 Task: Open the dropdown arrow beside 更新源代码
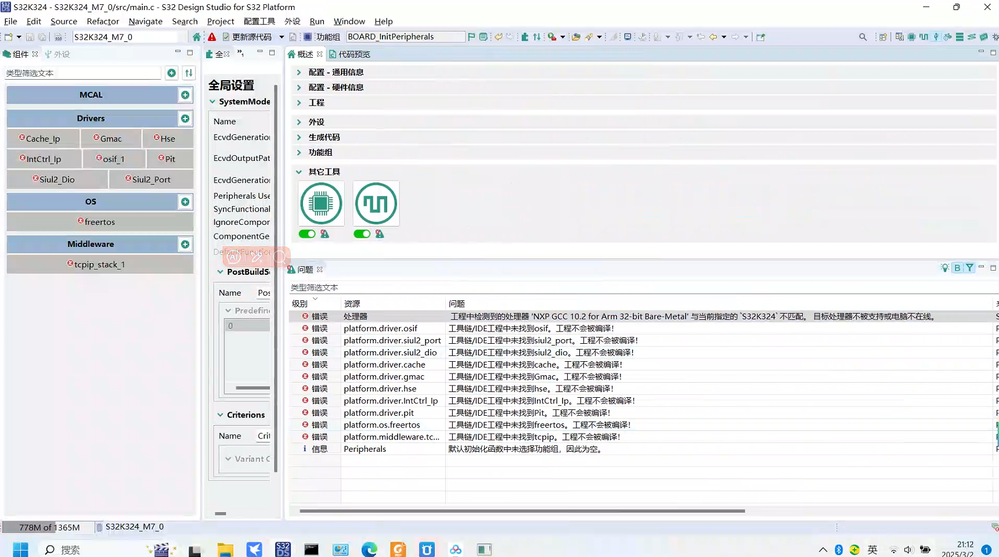282,37
